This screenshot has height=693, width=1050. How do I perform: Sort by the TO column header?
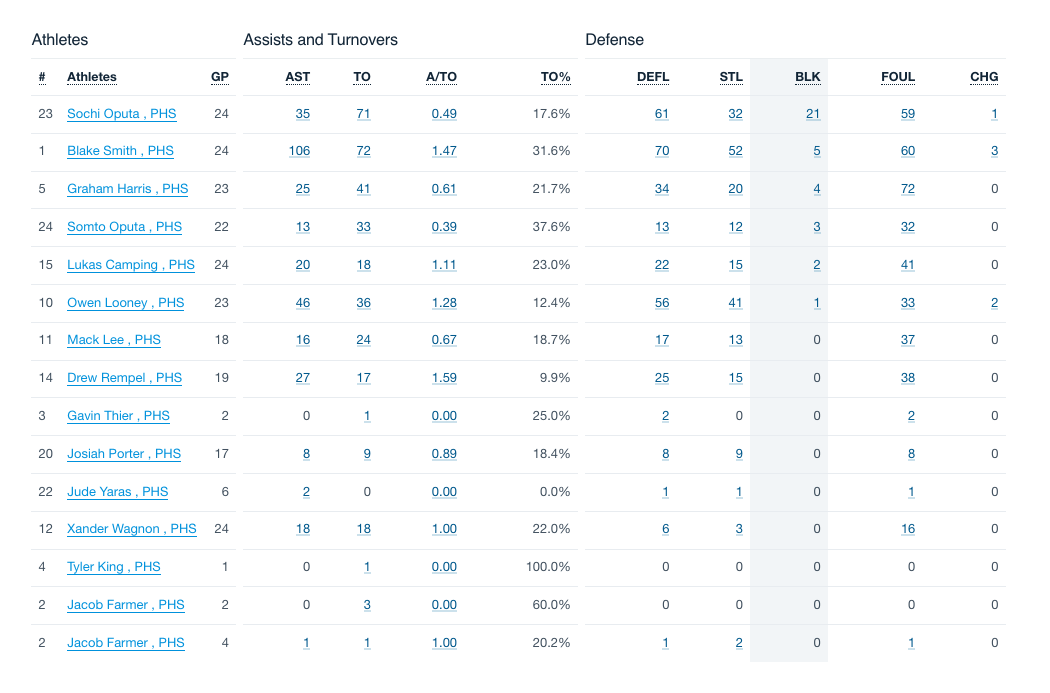(x=362, y=77)
